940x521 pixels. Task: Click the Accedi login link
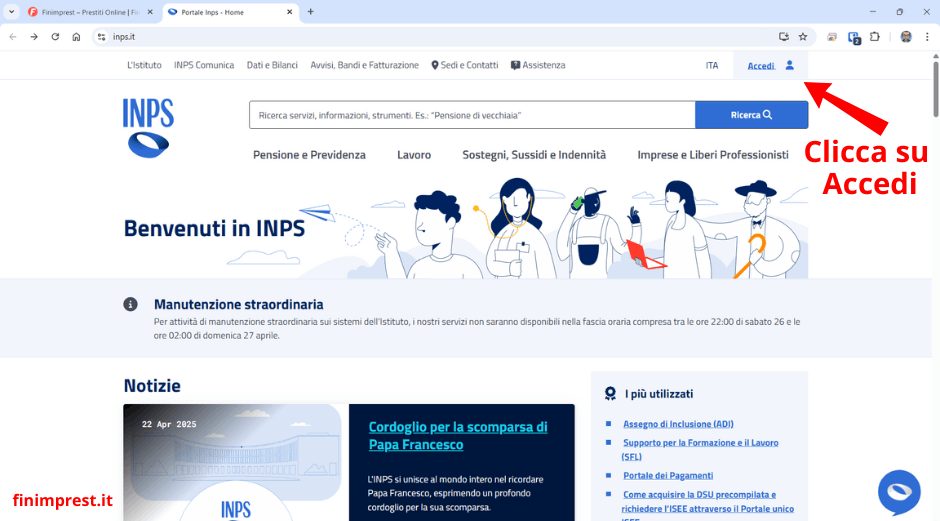point(761,66)
